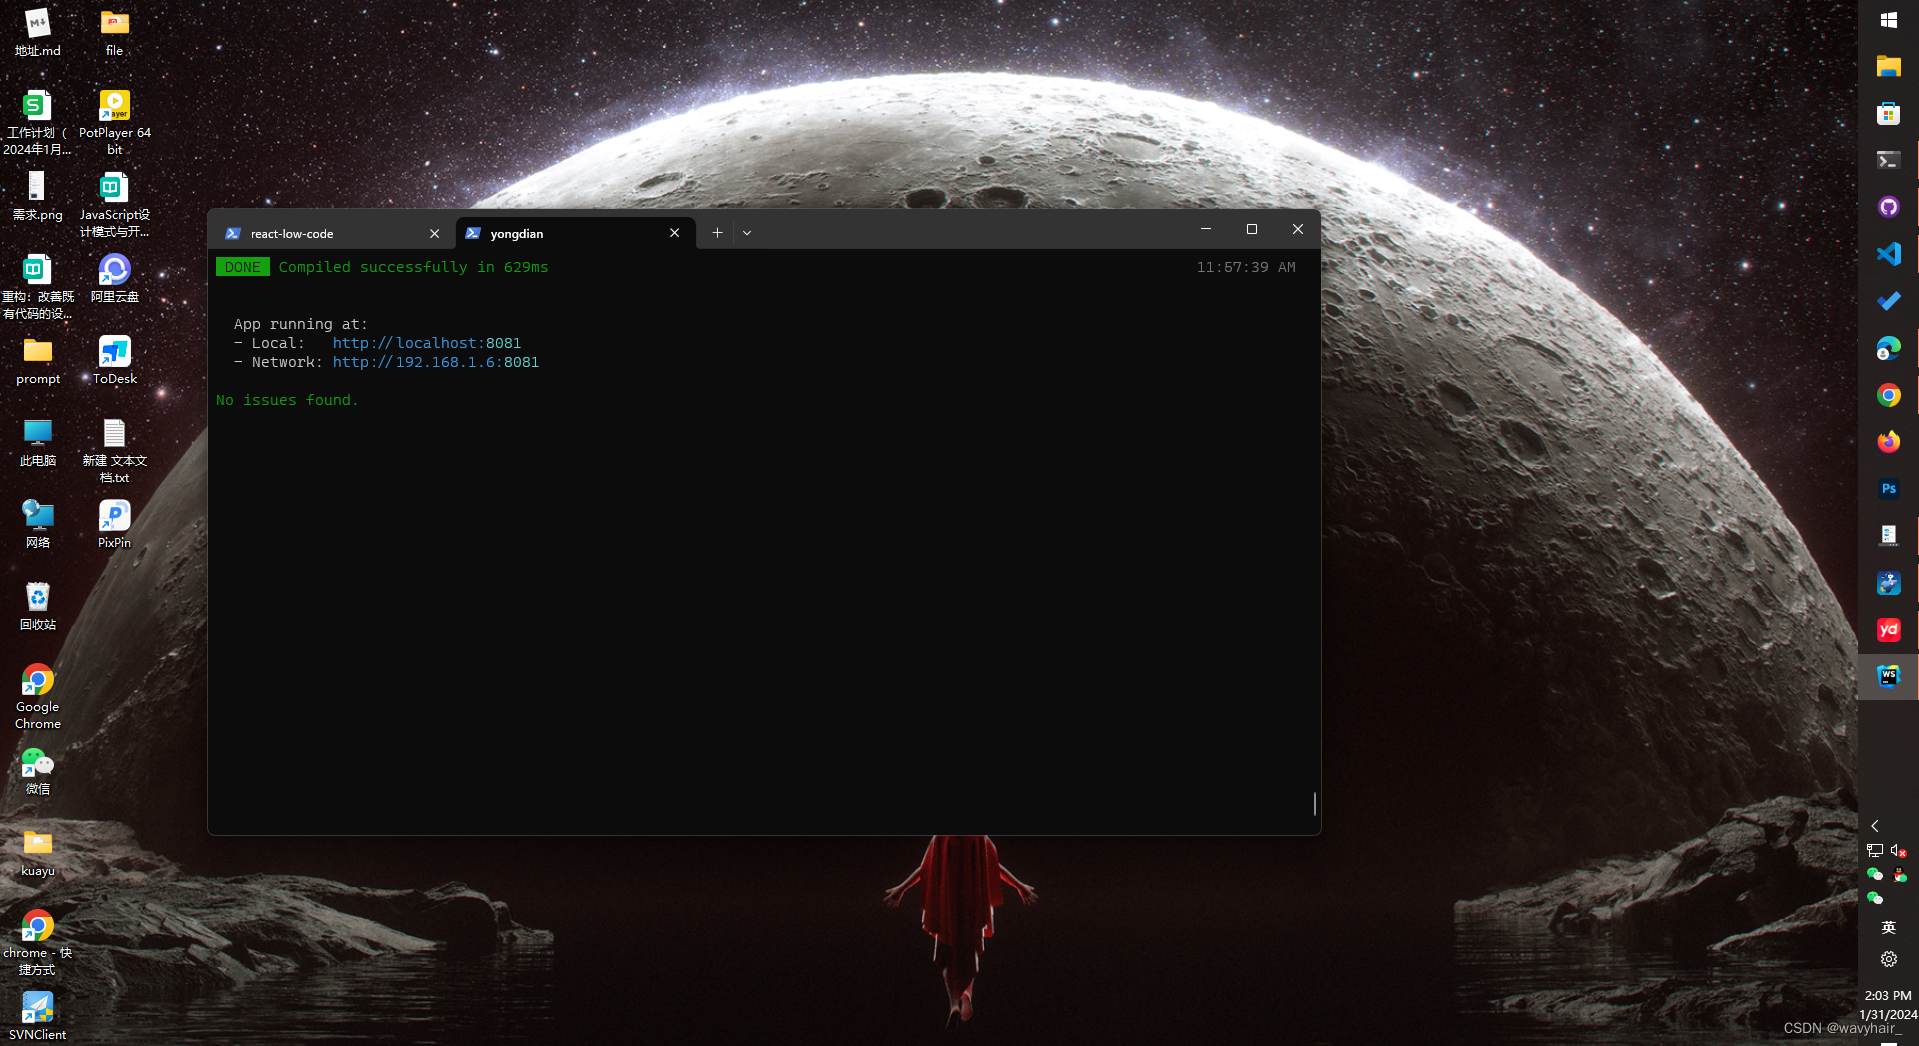The image size is (1919, 1046).
Task: Open the http://192.168.1.6:8081 network link
Action: click(436, 362)
